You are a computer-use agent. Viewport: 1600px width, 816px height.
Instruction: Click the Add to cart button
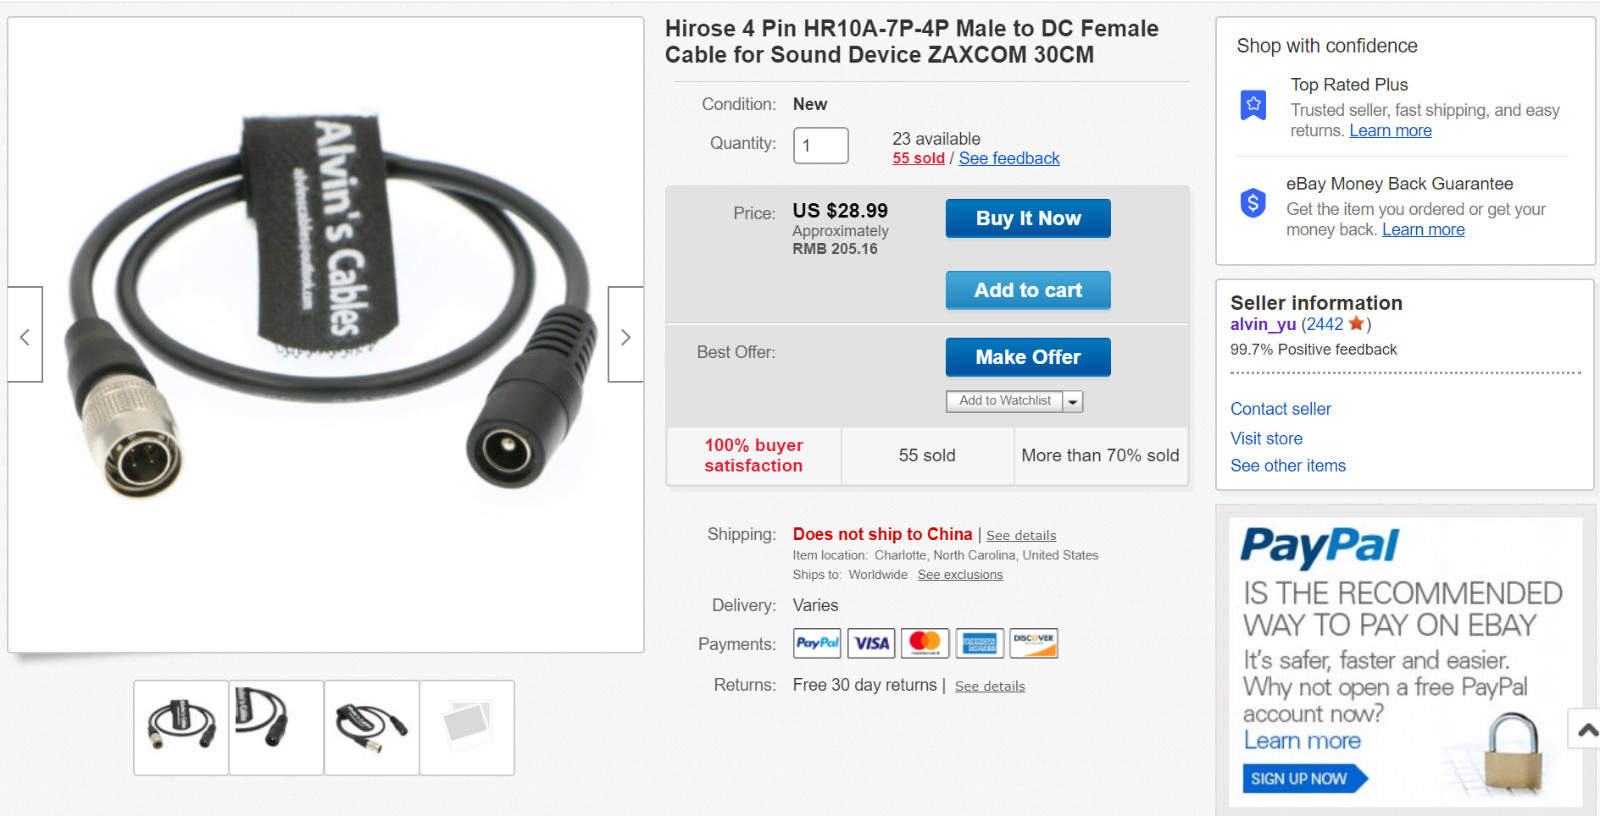point(1028,290)
